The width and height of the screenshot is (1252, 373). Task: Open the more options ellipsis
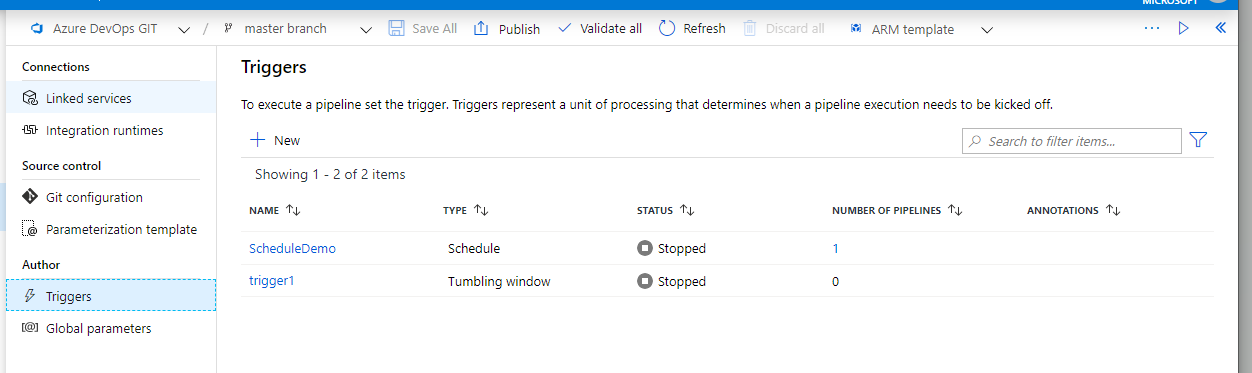pos(1152,28)
